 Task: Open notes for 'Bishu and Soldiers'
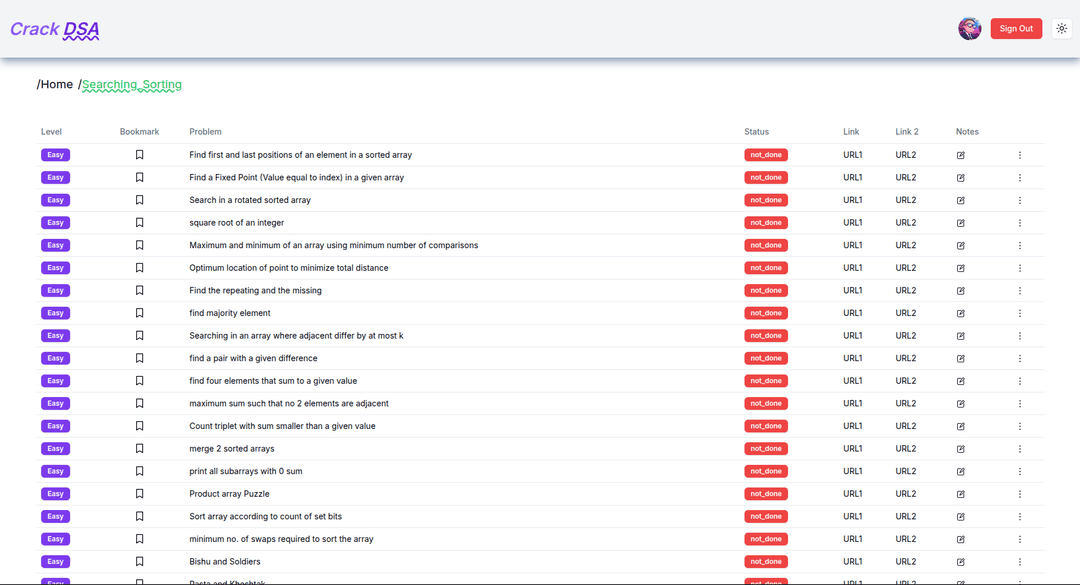tap(961, 562)
